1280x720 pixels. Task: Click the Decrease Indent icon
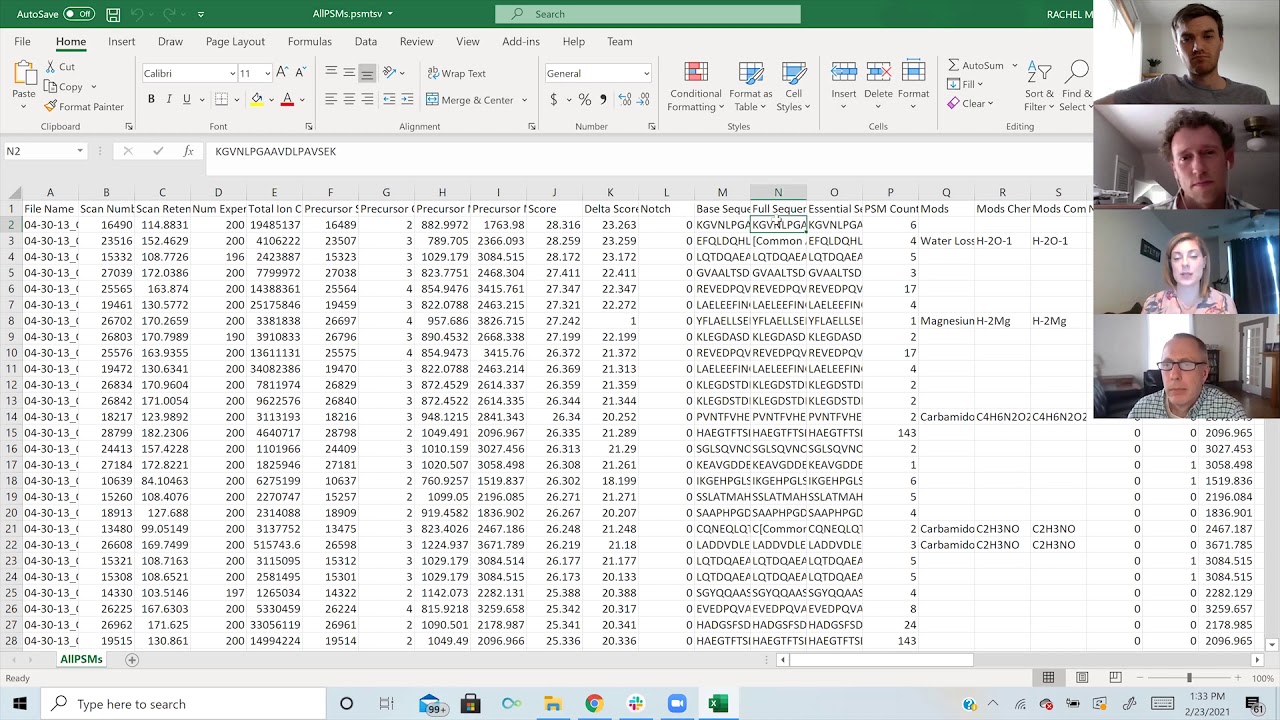click(x=389, y=99)
